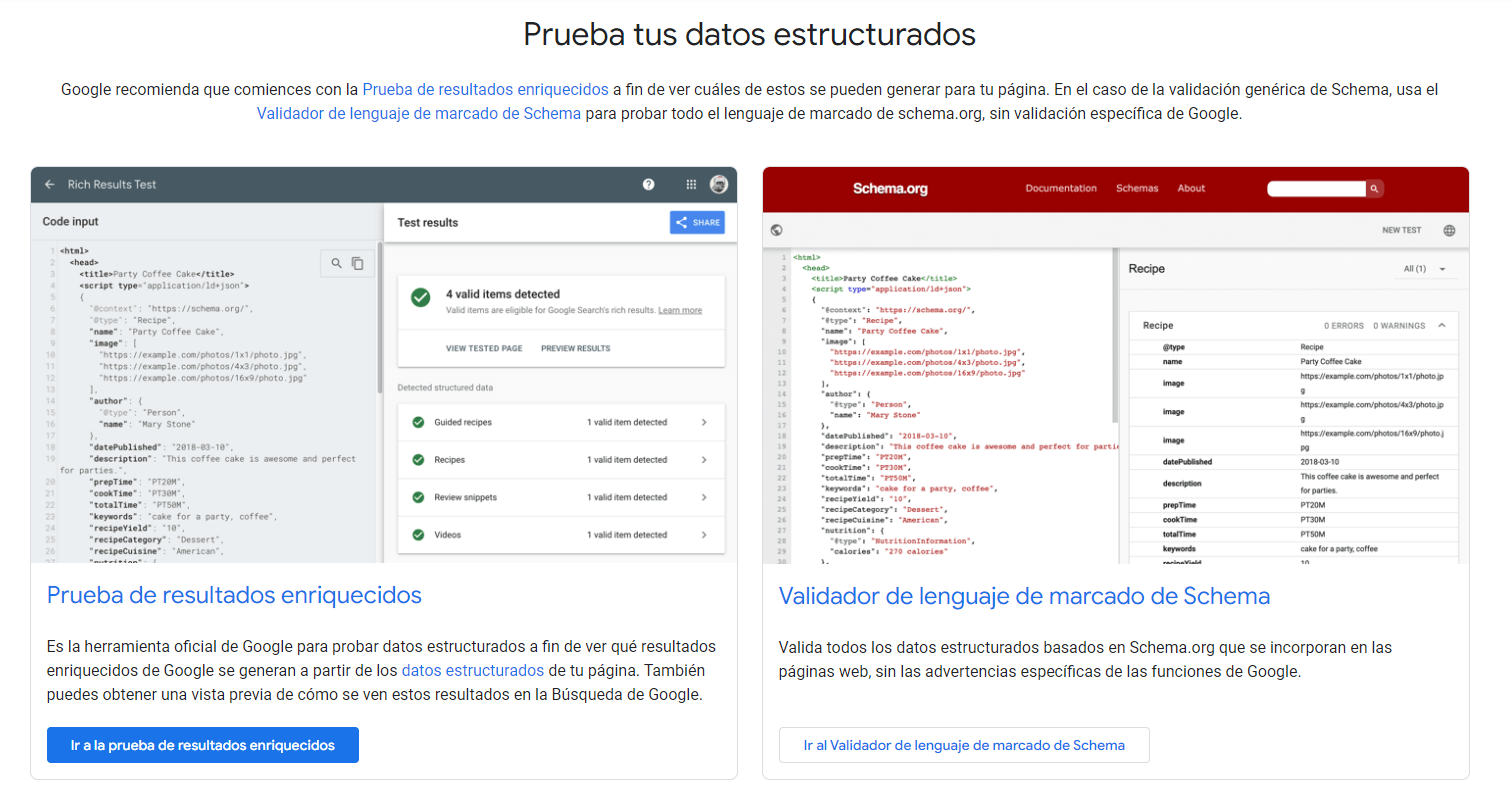Click the Schema.org logo

[889, 188]
